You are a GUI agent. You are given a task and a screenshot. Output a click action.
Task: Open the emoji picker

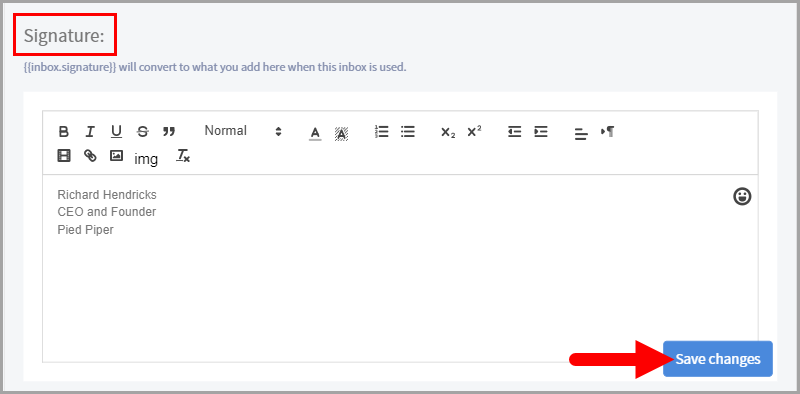click(742, 196)
